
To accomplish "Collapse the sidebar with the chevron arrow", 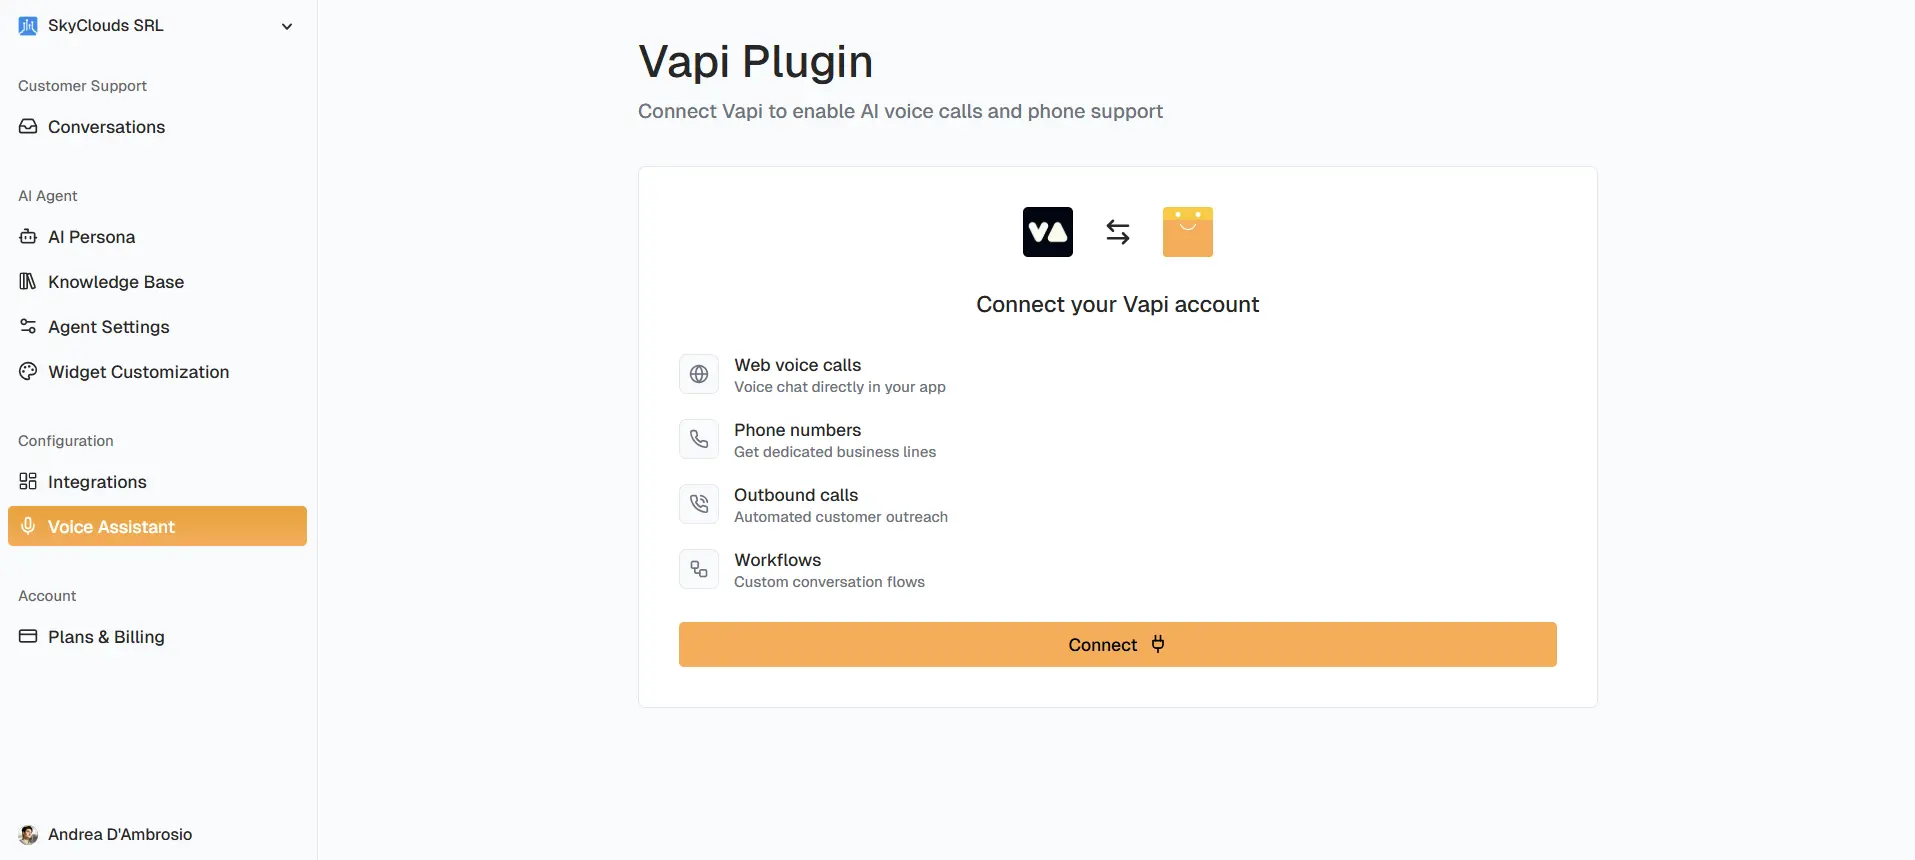I will pos(287,26).
